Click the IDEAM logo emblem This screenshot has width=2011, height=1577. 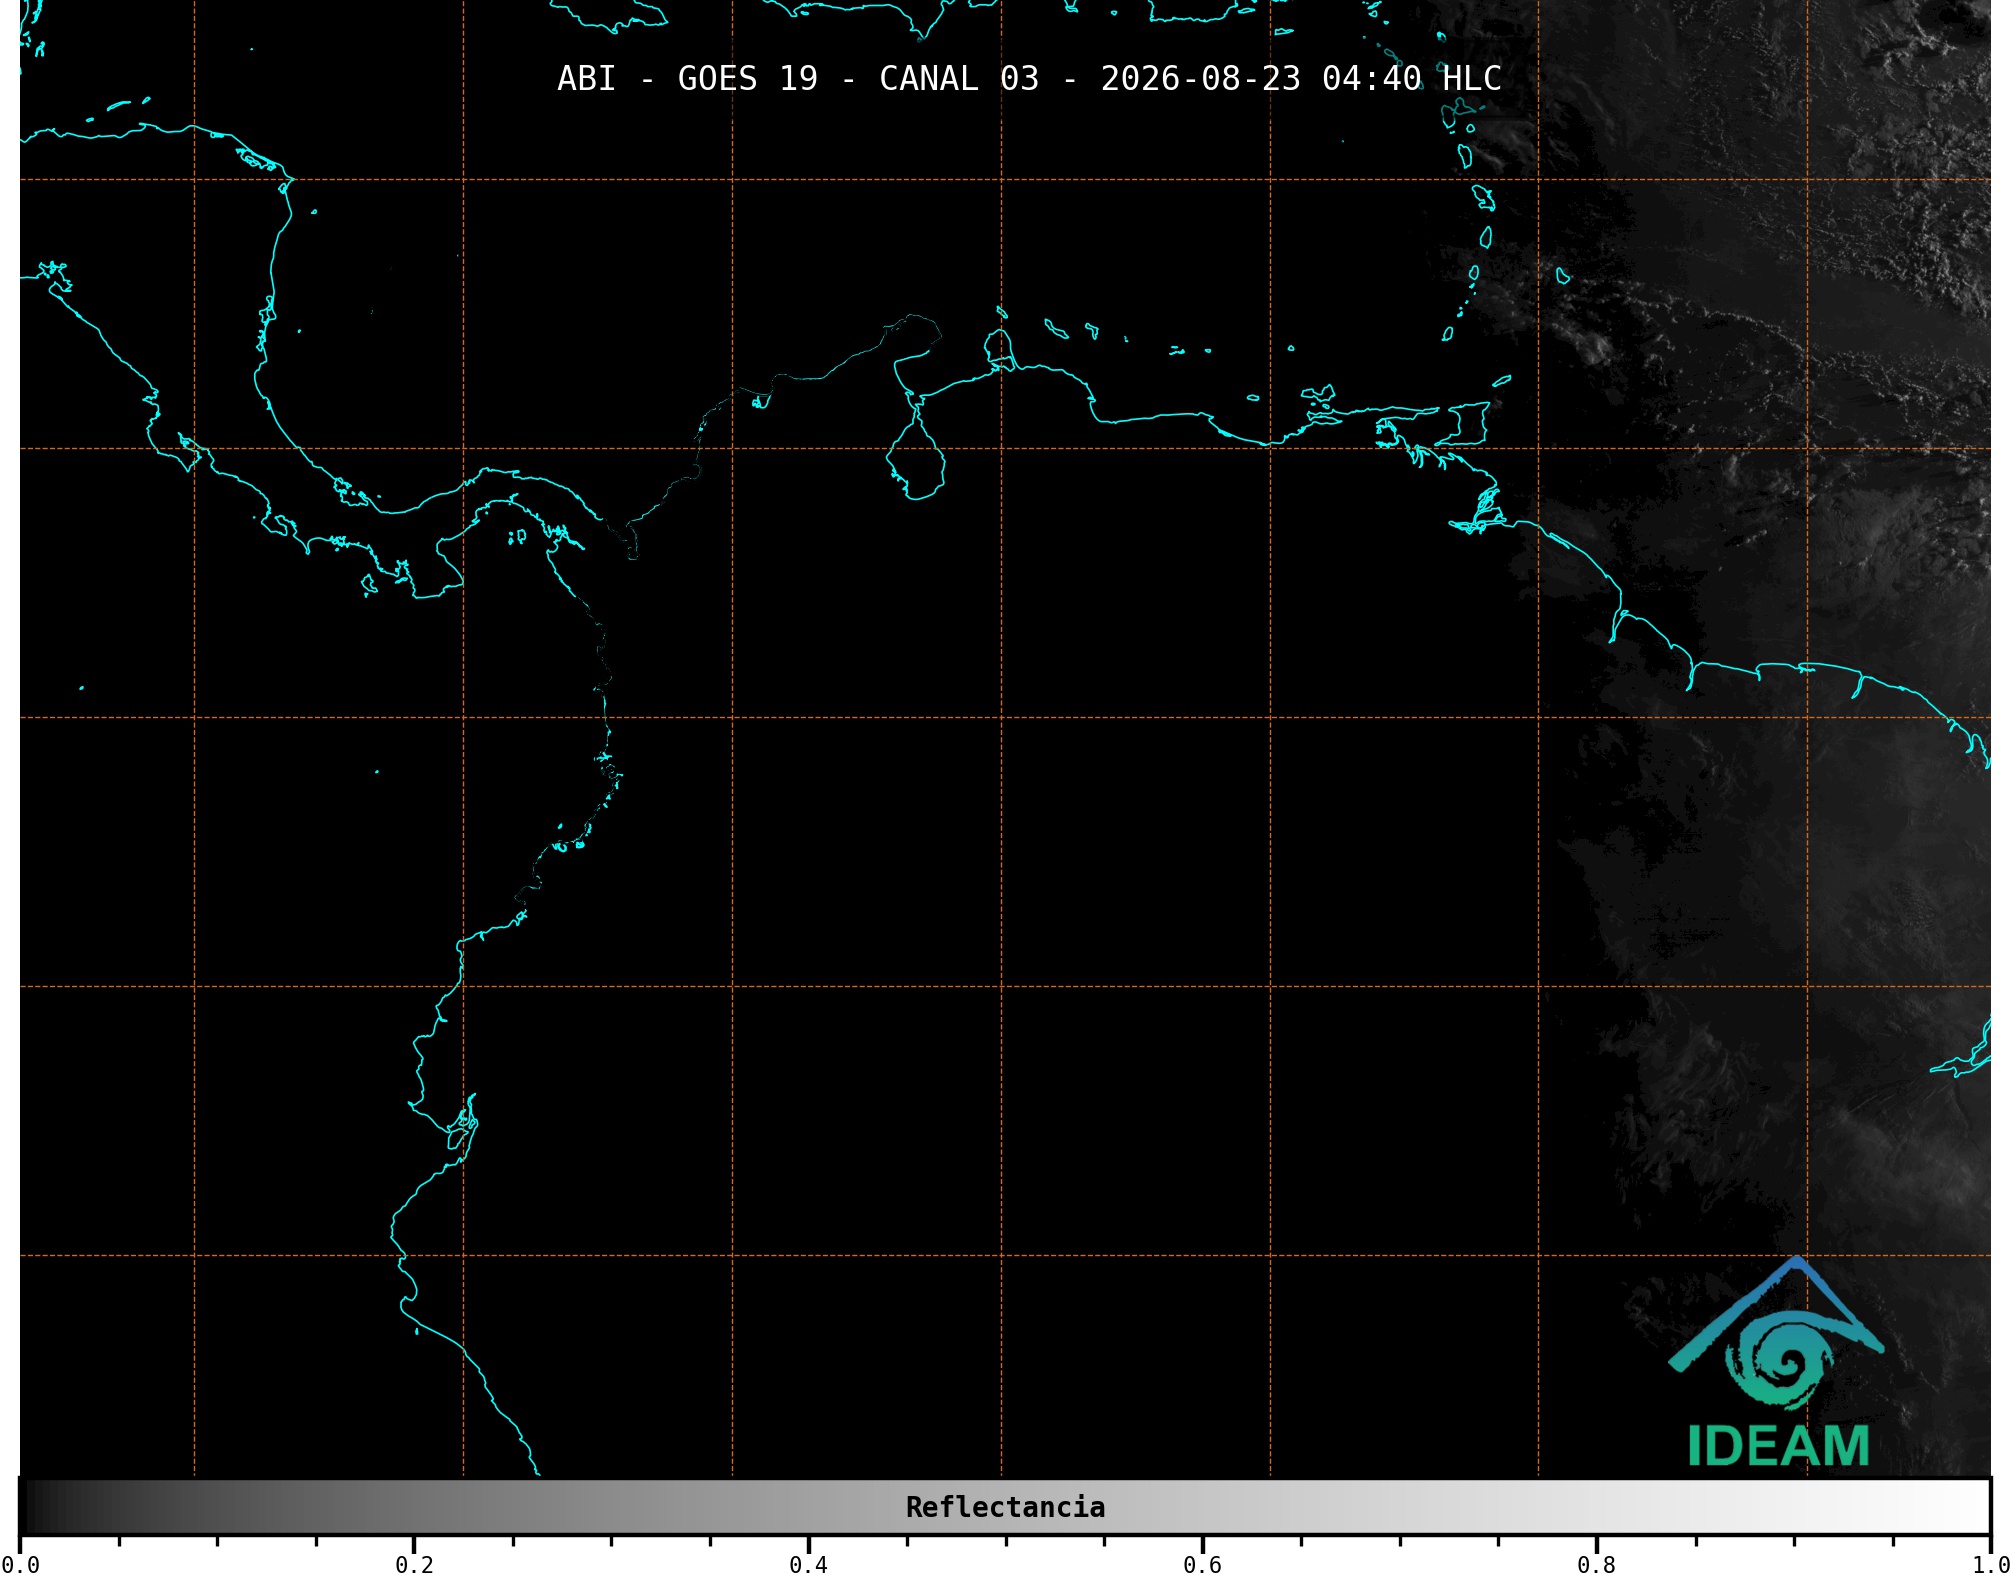[x=1776, y=1334]
